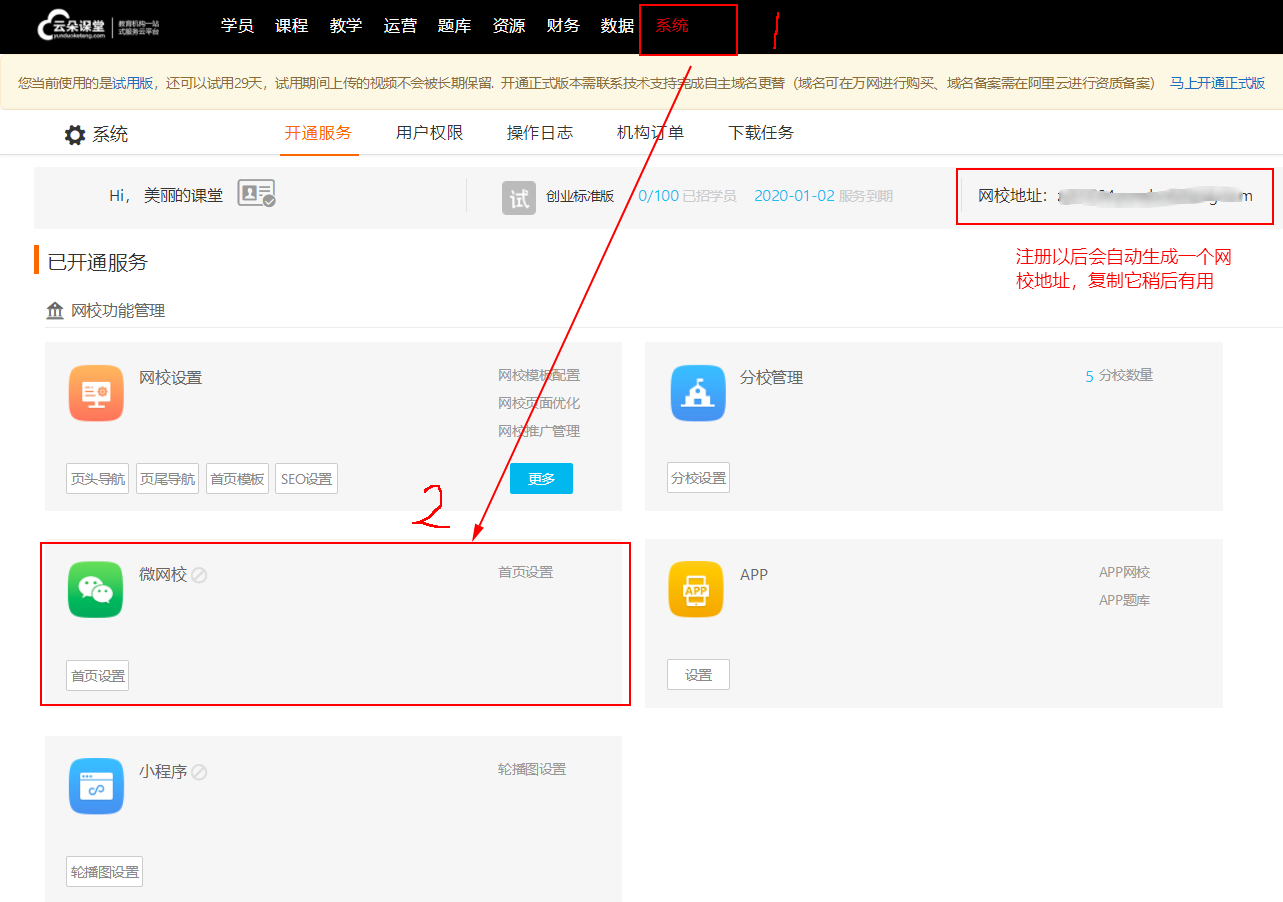This screenshot has width=1283, height=902.
Task: Click the 已开通服务 heading
Action: [98, 262]
